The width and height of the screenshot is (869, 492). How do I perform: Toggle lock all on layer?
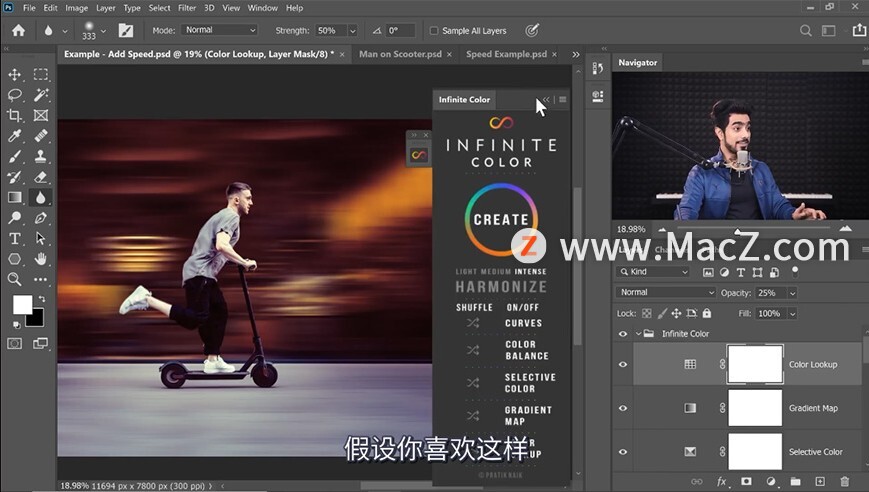point(707,313)
